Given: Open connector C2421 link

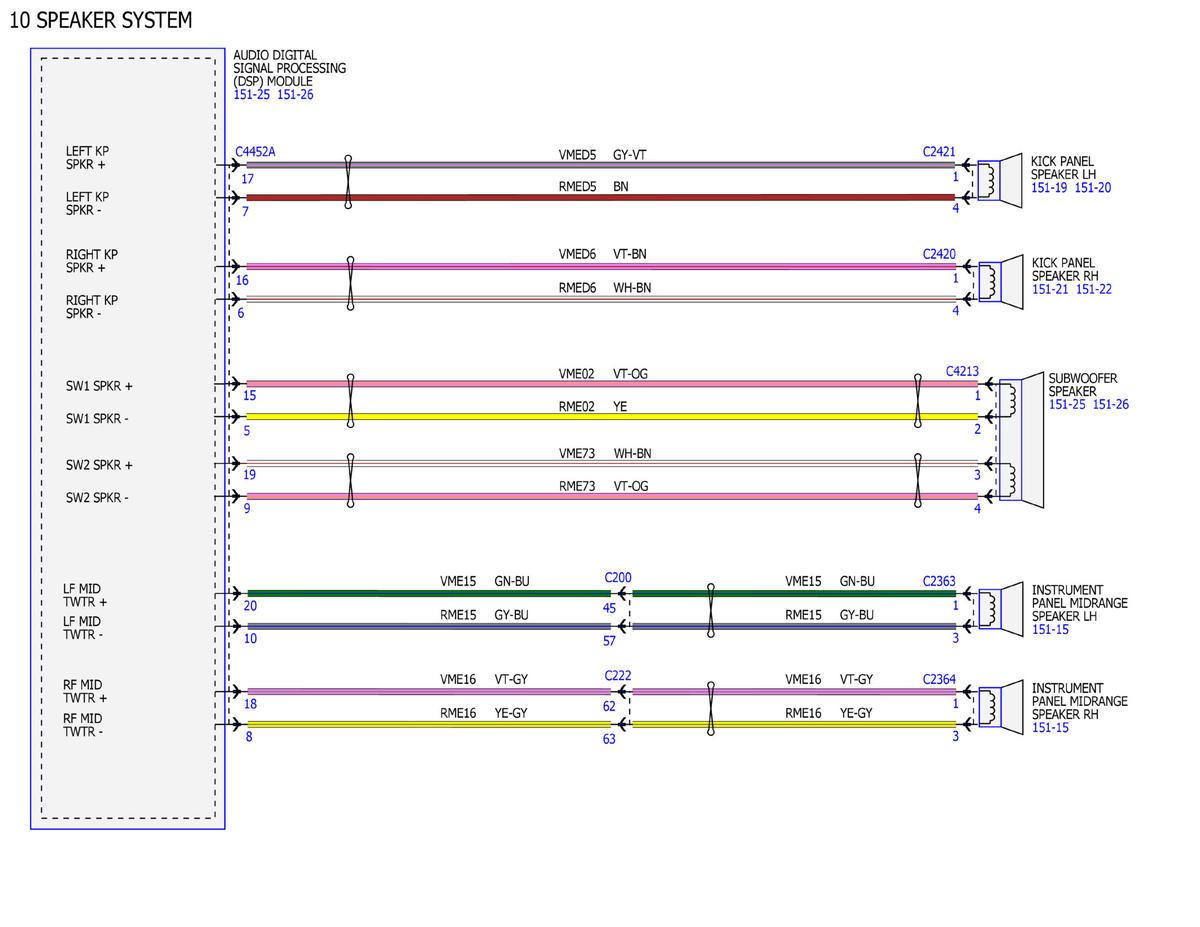Looking at the screenshot, I should (x=939, y=152).
